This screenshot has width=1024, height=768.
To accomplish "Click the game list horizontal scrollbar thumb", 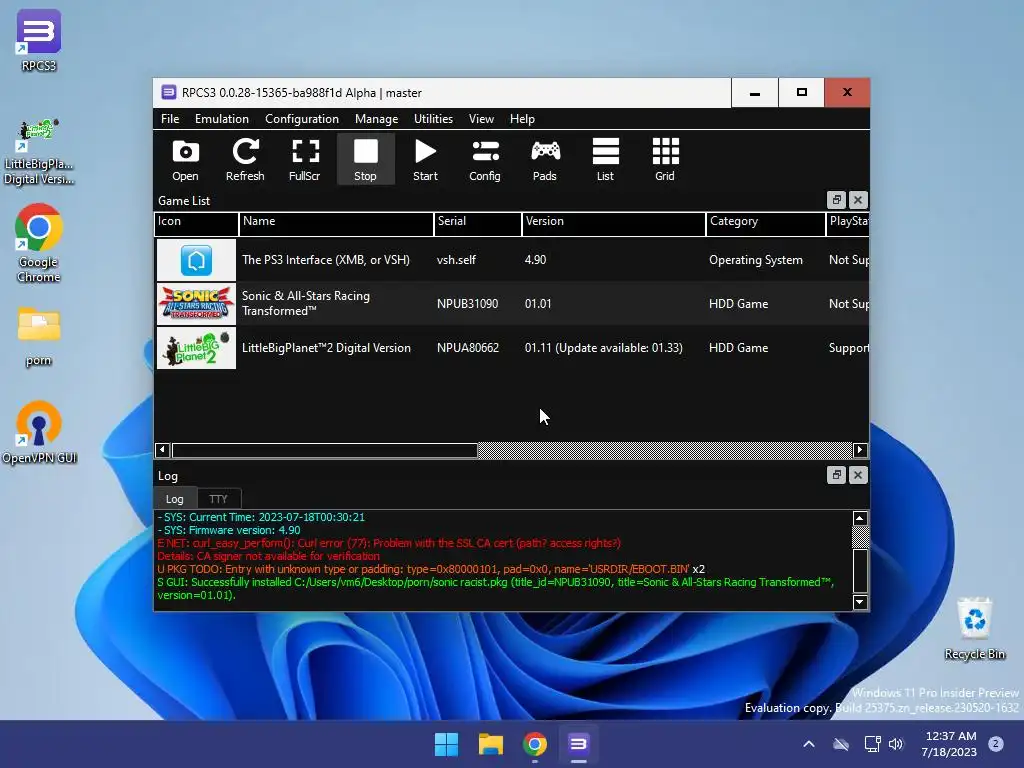I will pyautogui.click(x=325, y=450).
